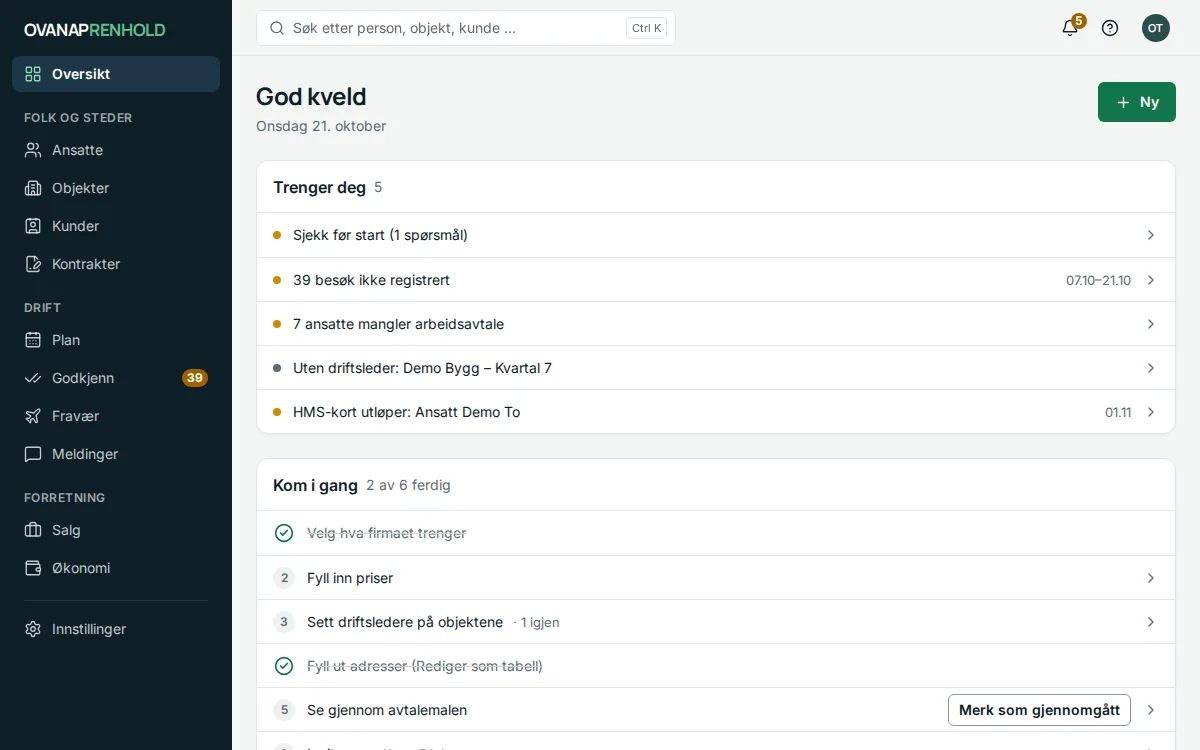Screen dimensions: 1200x750
Task: Click the Salg briefcase icon
Action: 33,530
